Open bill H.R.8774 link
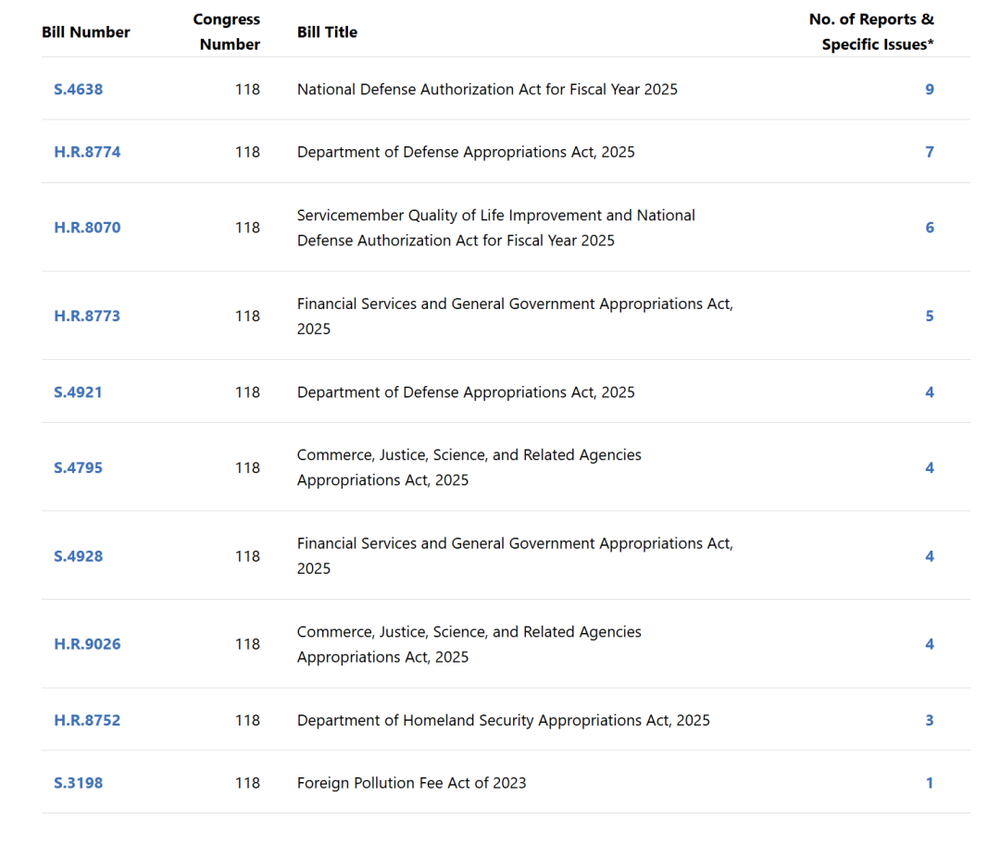Screen dimensions: 1000x844 click(x=87, y=152)
